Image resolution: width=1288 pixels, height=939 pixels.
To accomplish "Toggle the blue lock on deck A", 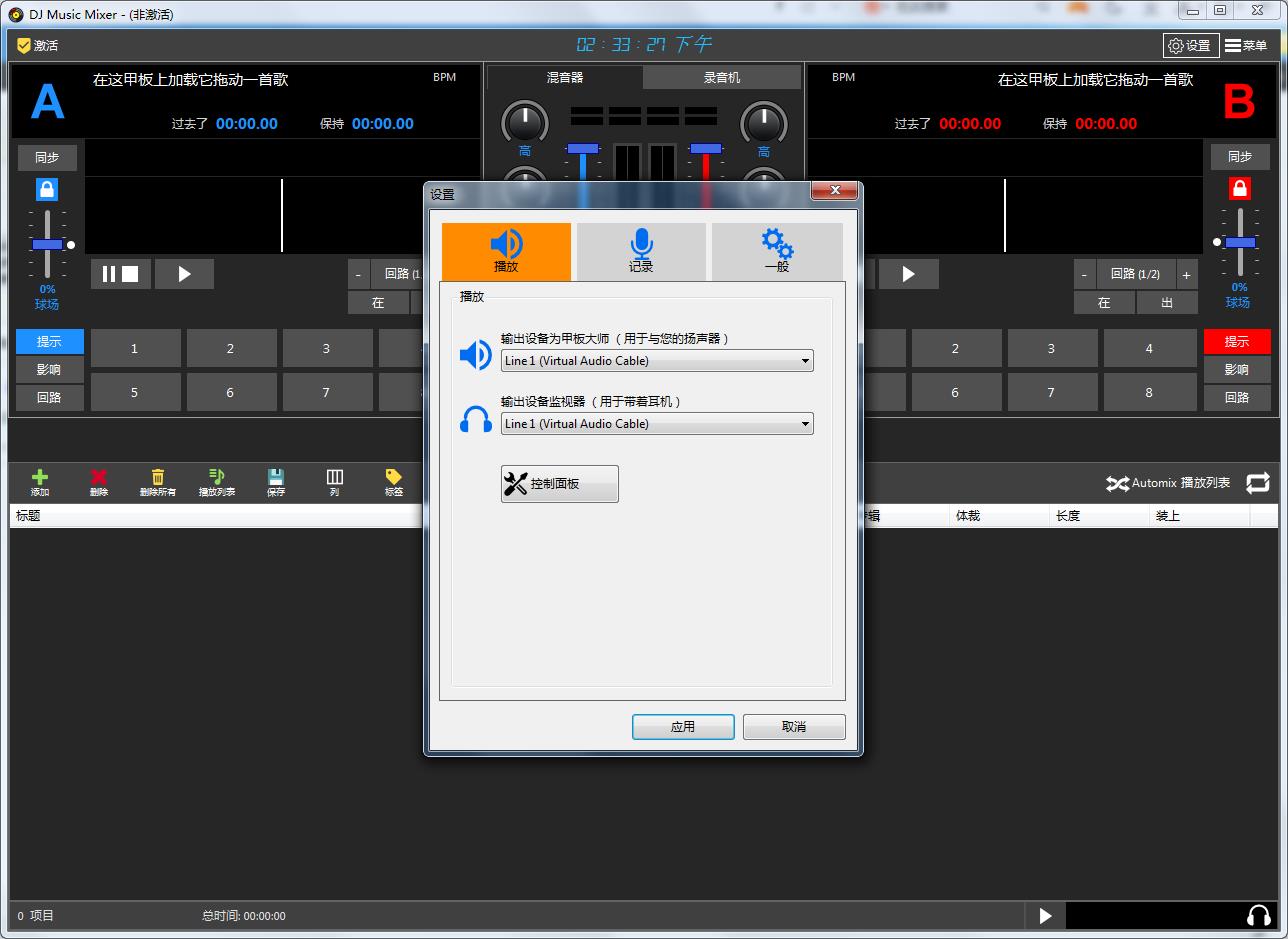I will click(x=47, y=189).
